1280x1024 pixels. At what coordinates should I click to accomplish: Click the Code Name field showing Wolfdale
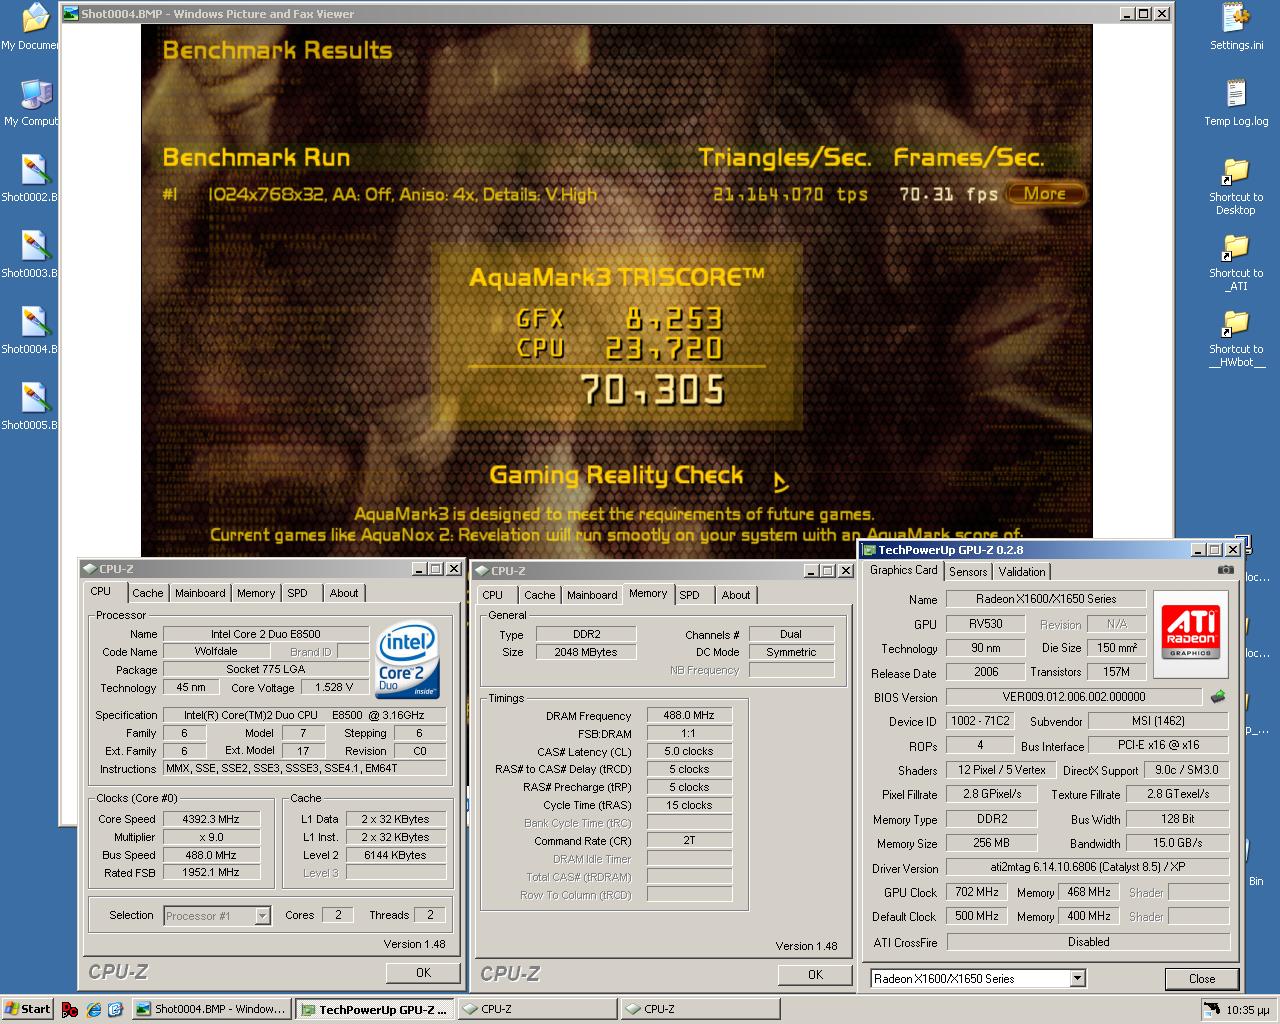click(x=216, y=651)
